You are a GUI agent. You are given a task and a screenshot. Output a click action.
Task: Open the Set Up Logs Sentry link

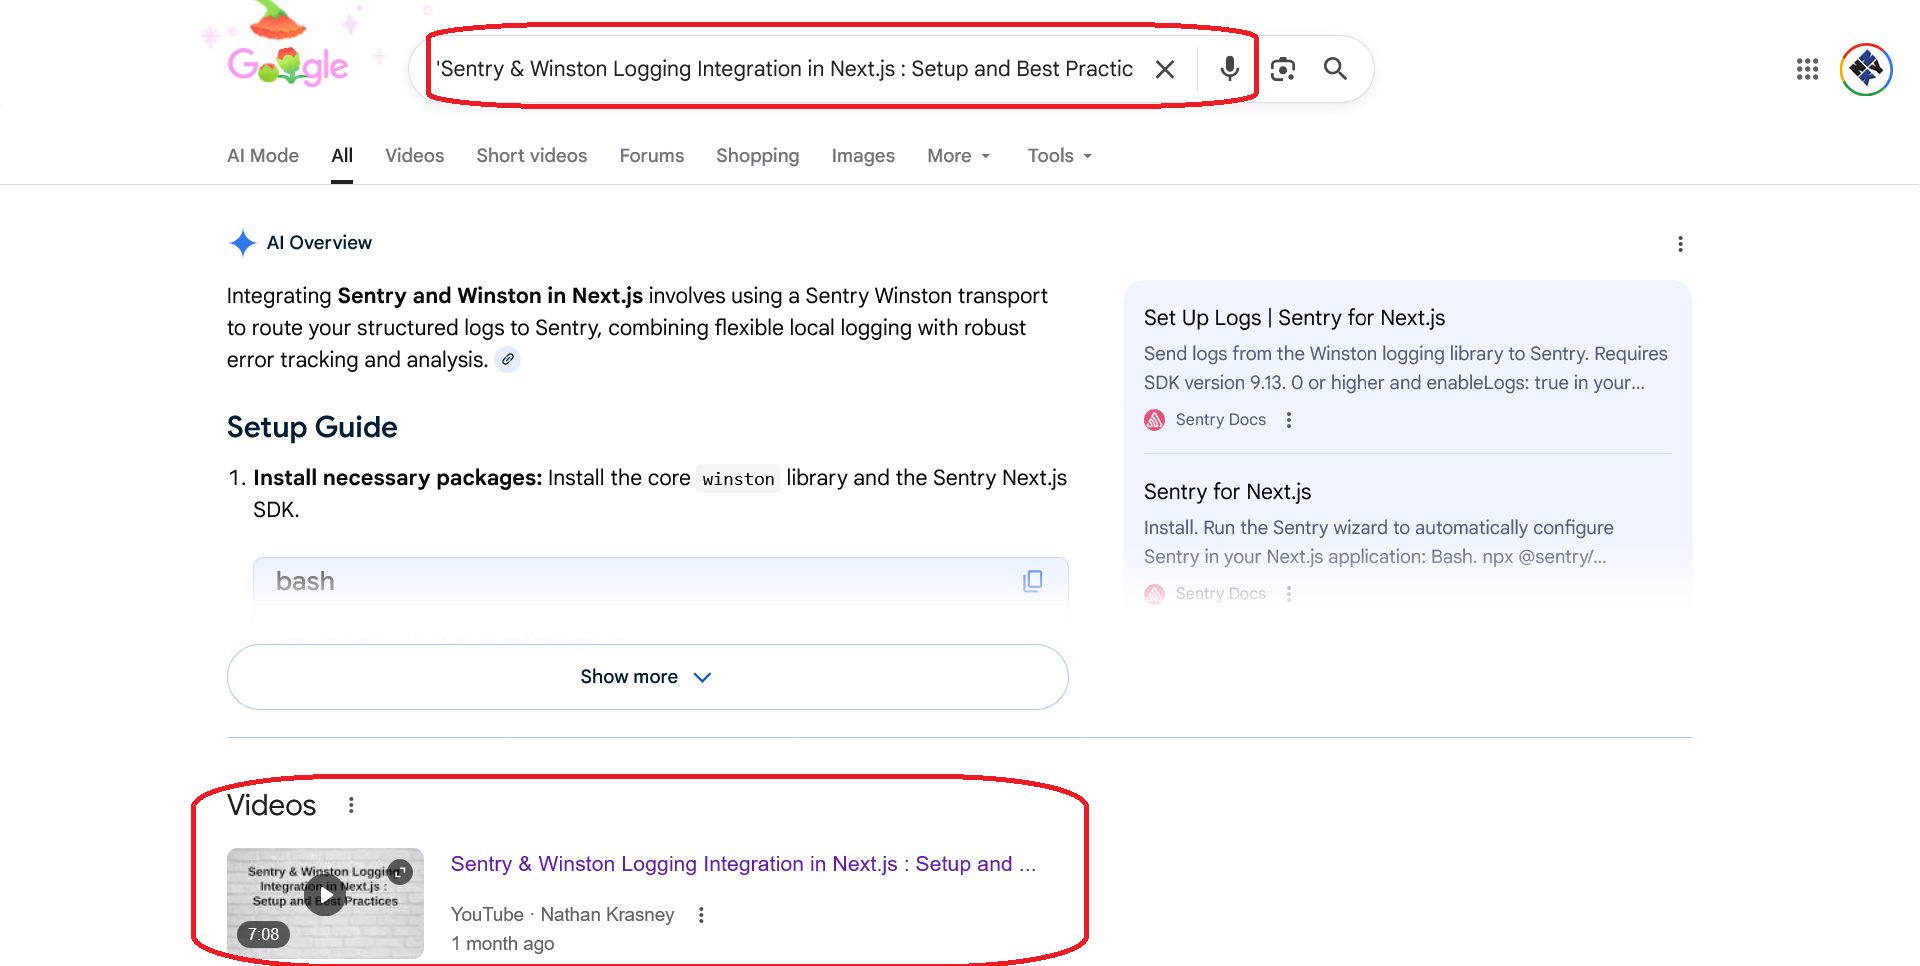coord(1294,317)
